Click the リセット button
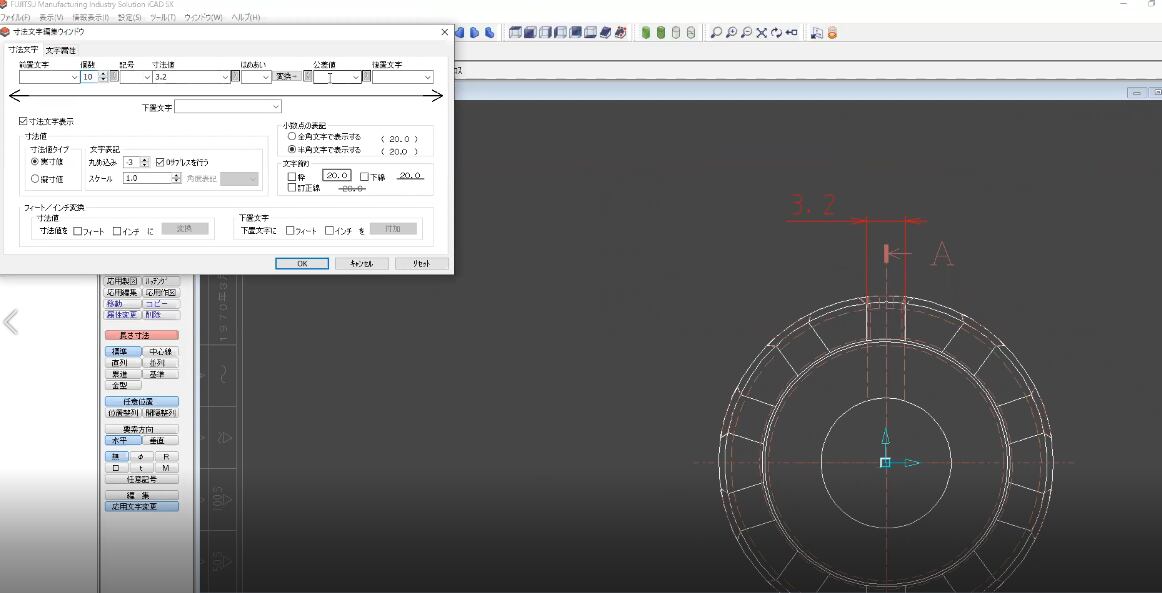This screenshot has height=593, width=1162. [x=421, y=263]
